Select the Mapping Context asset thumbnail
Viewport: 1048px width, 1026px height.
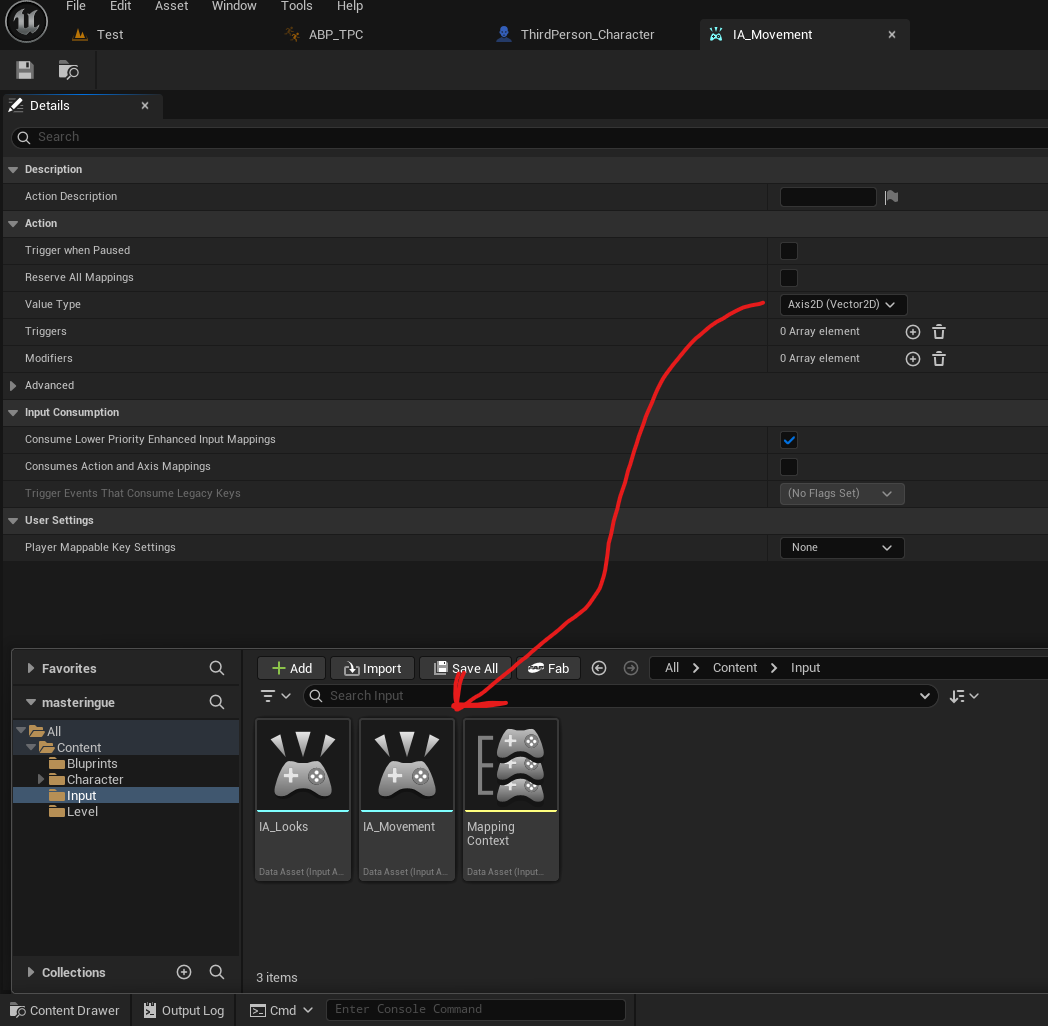511,766
